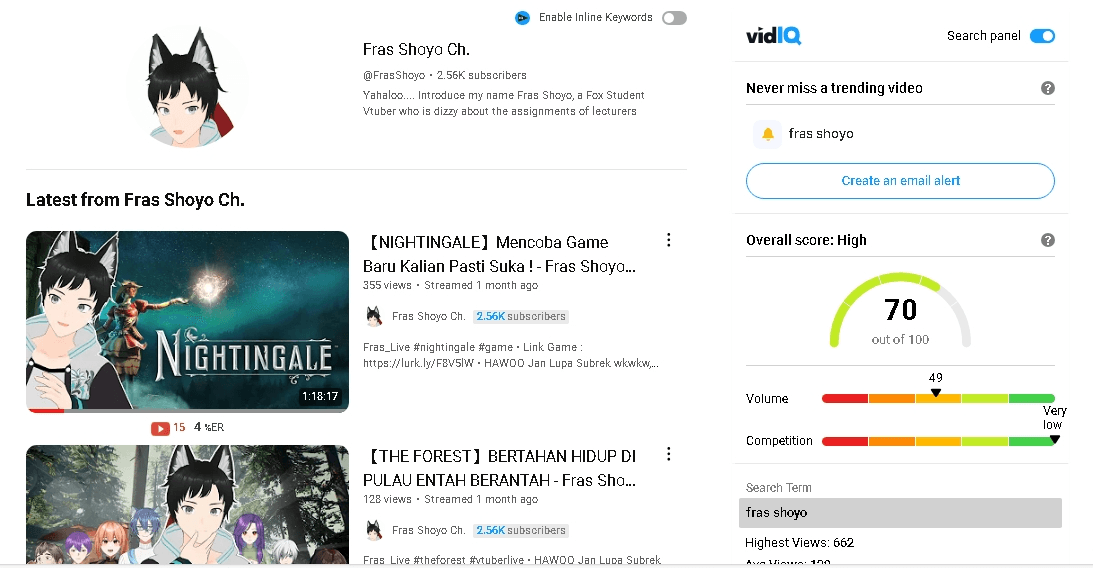The width and height of the screenshot is (1093, 568).
Task: Open more options for NIGHTINGALE video
Action: 668,240
